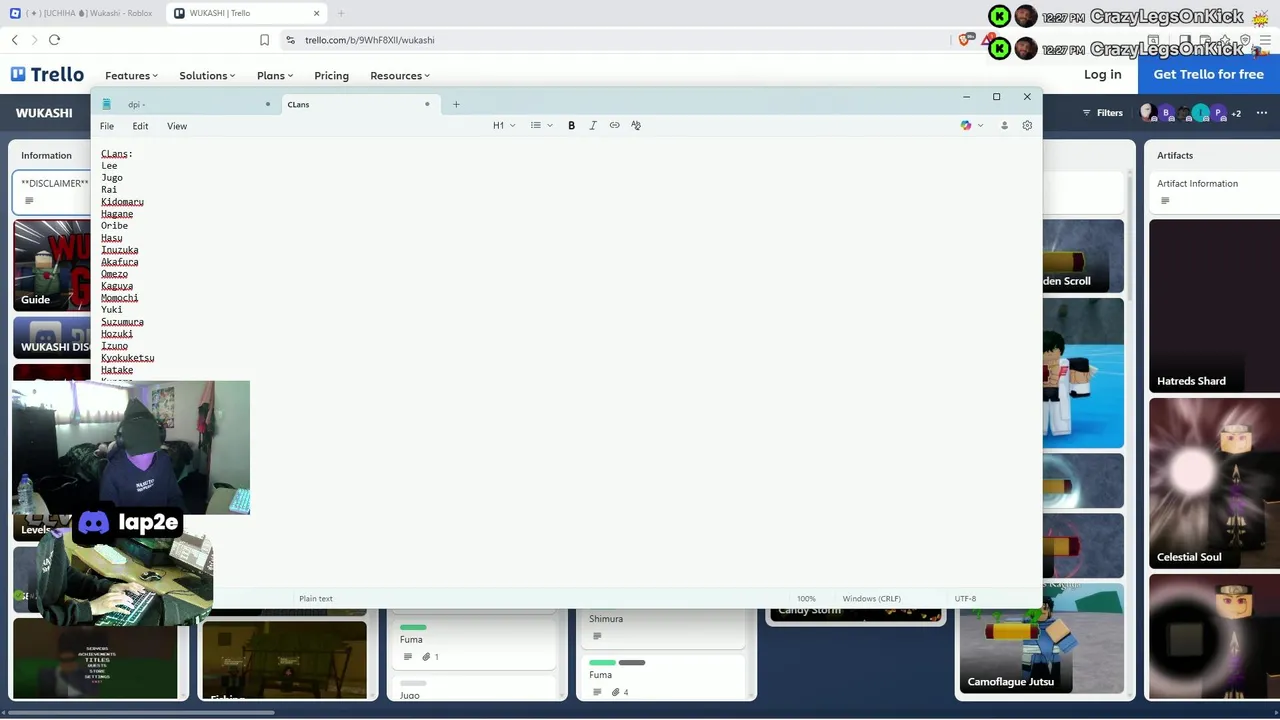1280x720 pixels.
Task: Click Log in on Trello
Action: (1103, 74)
